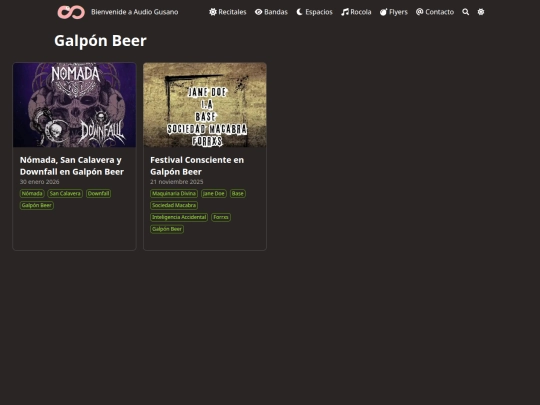Open search with the magnifier icon
The image size is (540, 405).
(x=466, y=12)
